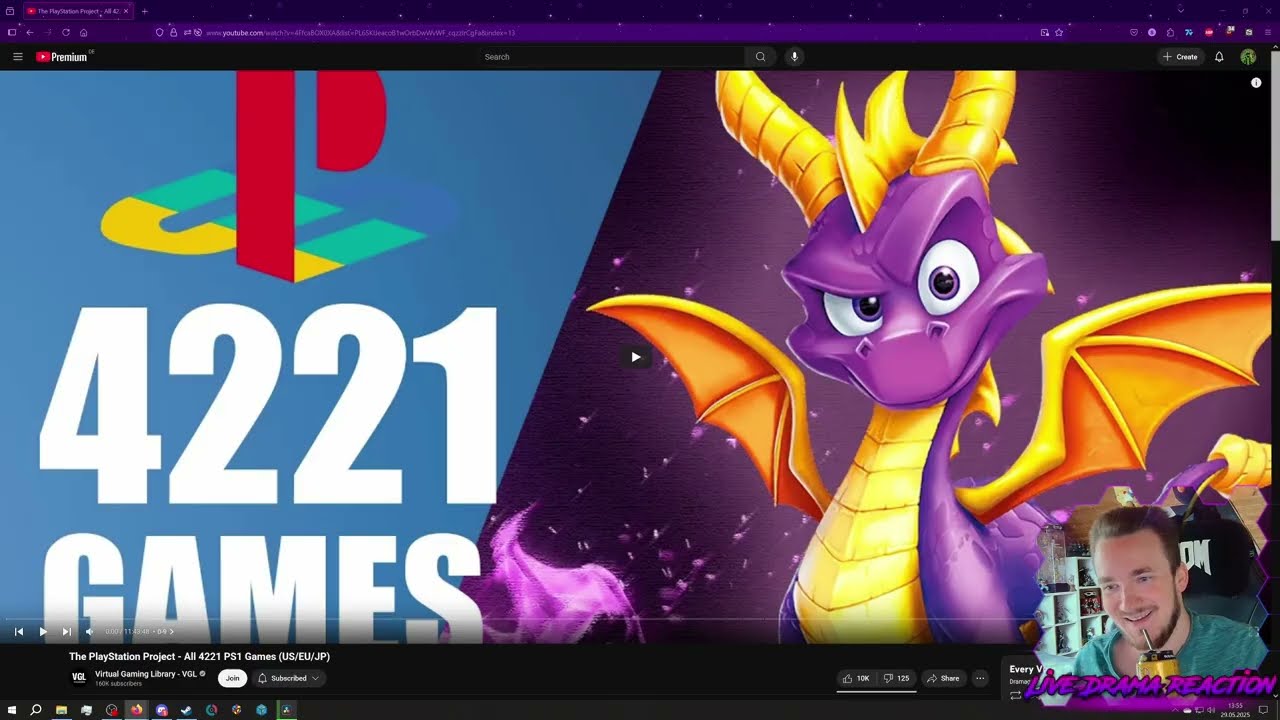The height and width of the screenshot is (720, 1280).
Task: Open Steam from taskbar
Action: click(186, 710)
